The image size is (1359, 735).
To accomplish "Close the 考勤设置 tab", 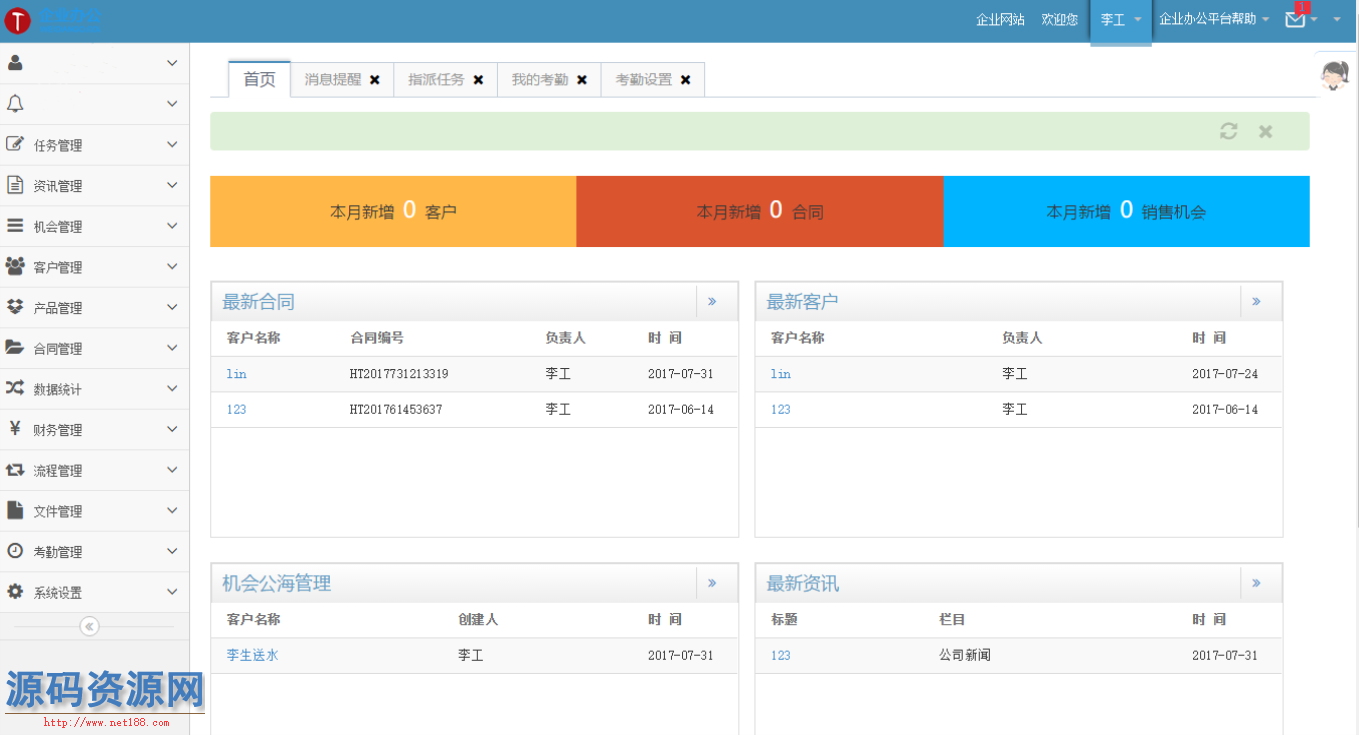I will click(x=685, y=80).
